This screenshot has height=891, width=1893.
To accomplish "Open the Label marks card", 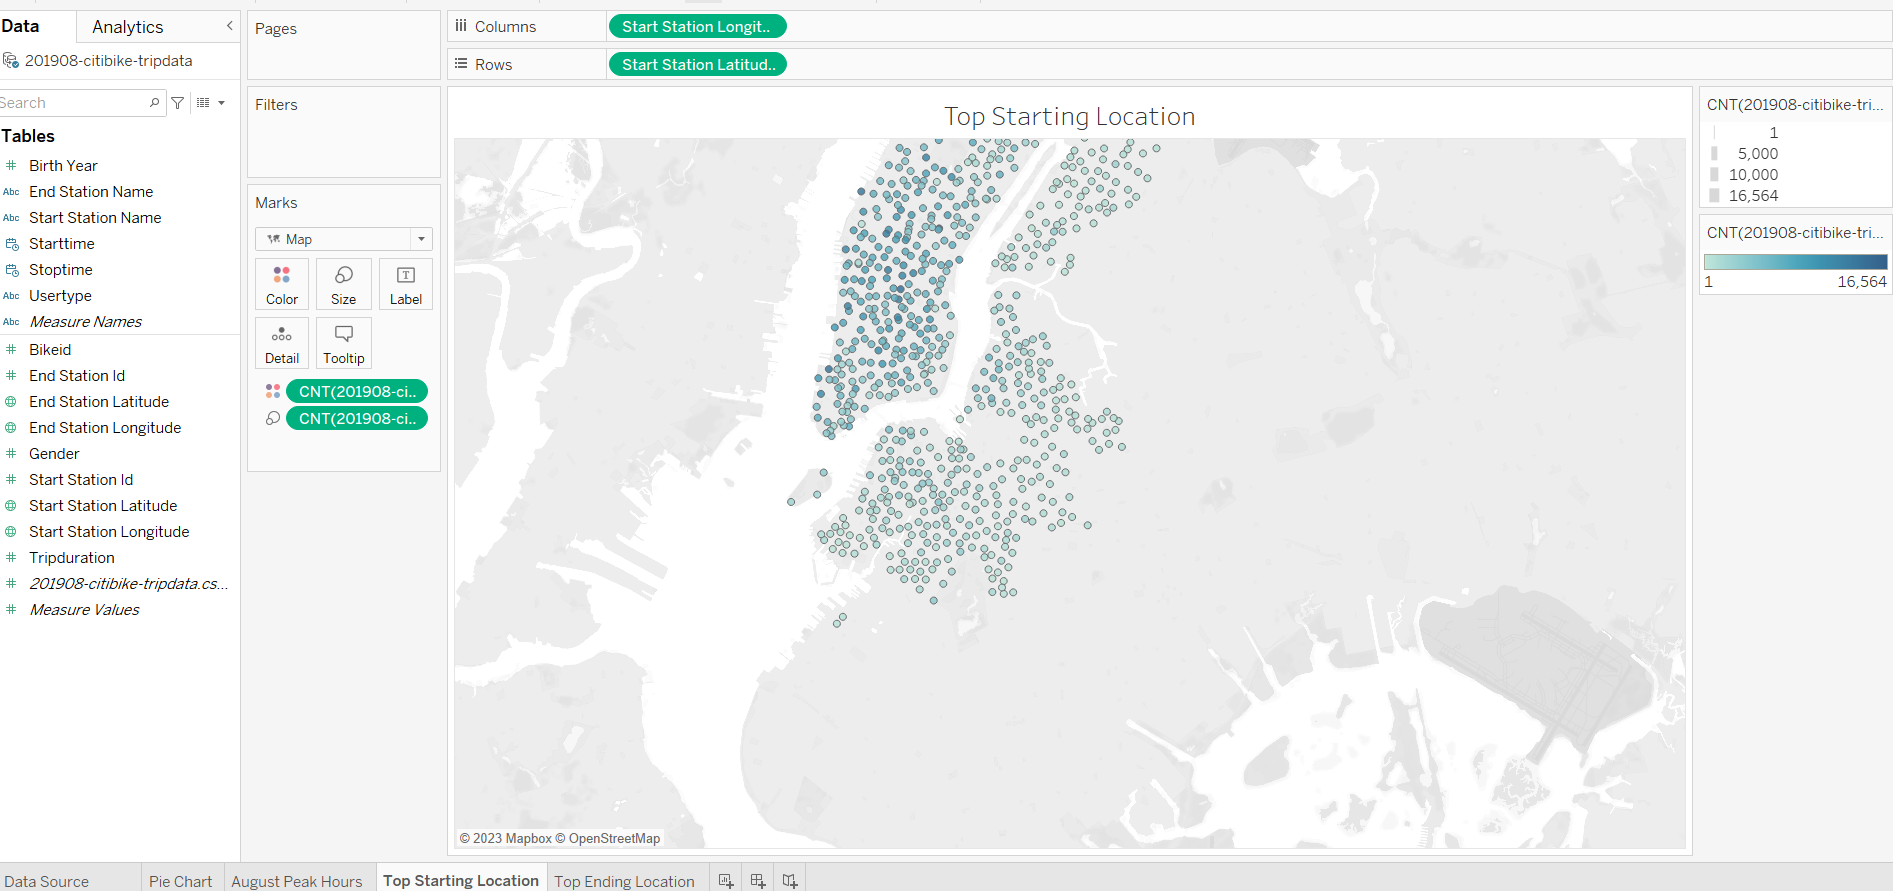I will (406, 284).
